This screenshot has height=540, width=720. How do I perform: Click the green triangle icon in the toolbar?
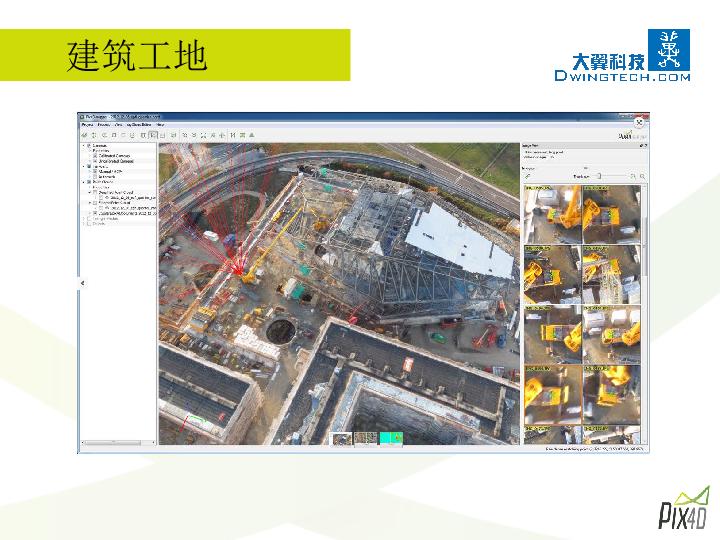pyautogui.click(x=252, y=134)
